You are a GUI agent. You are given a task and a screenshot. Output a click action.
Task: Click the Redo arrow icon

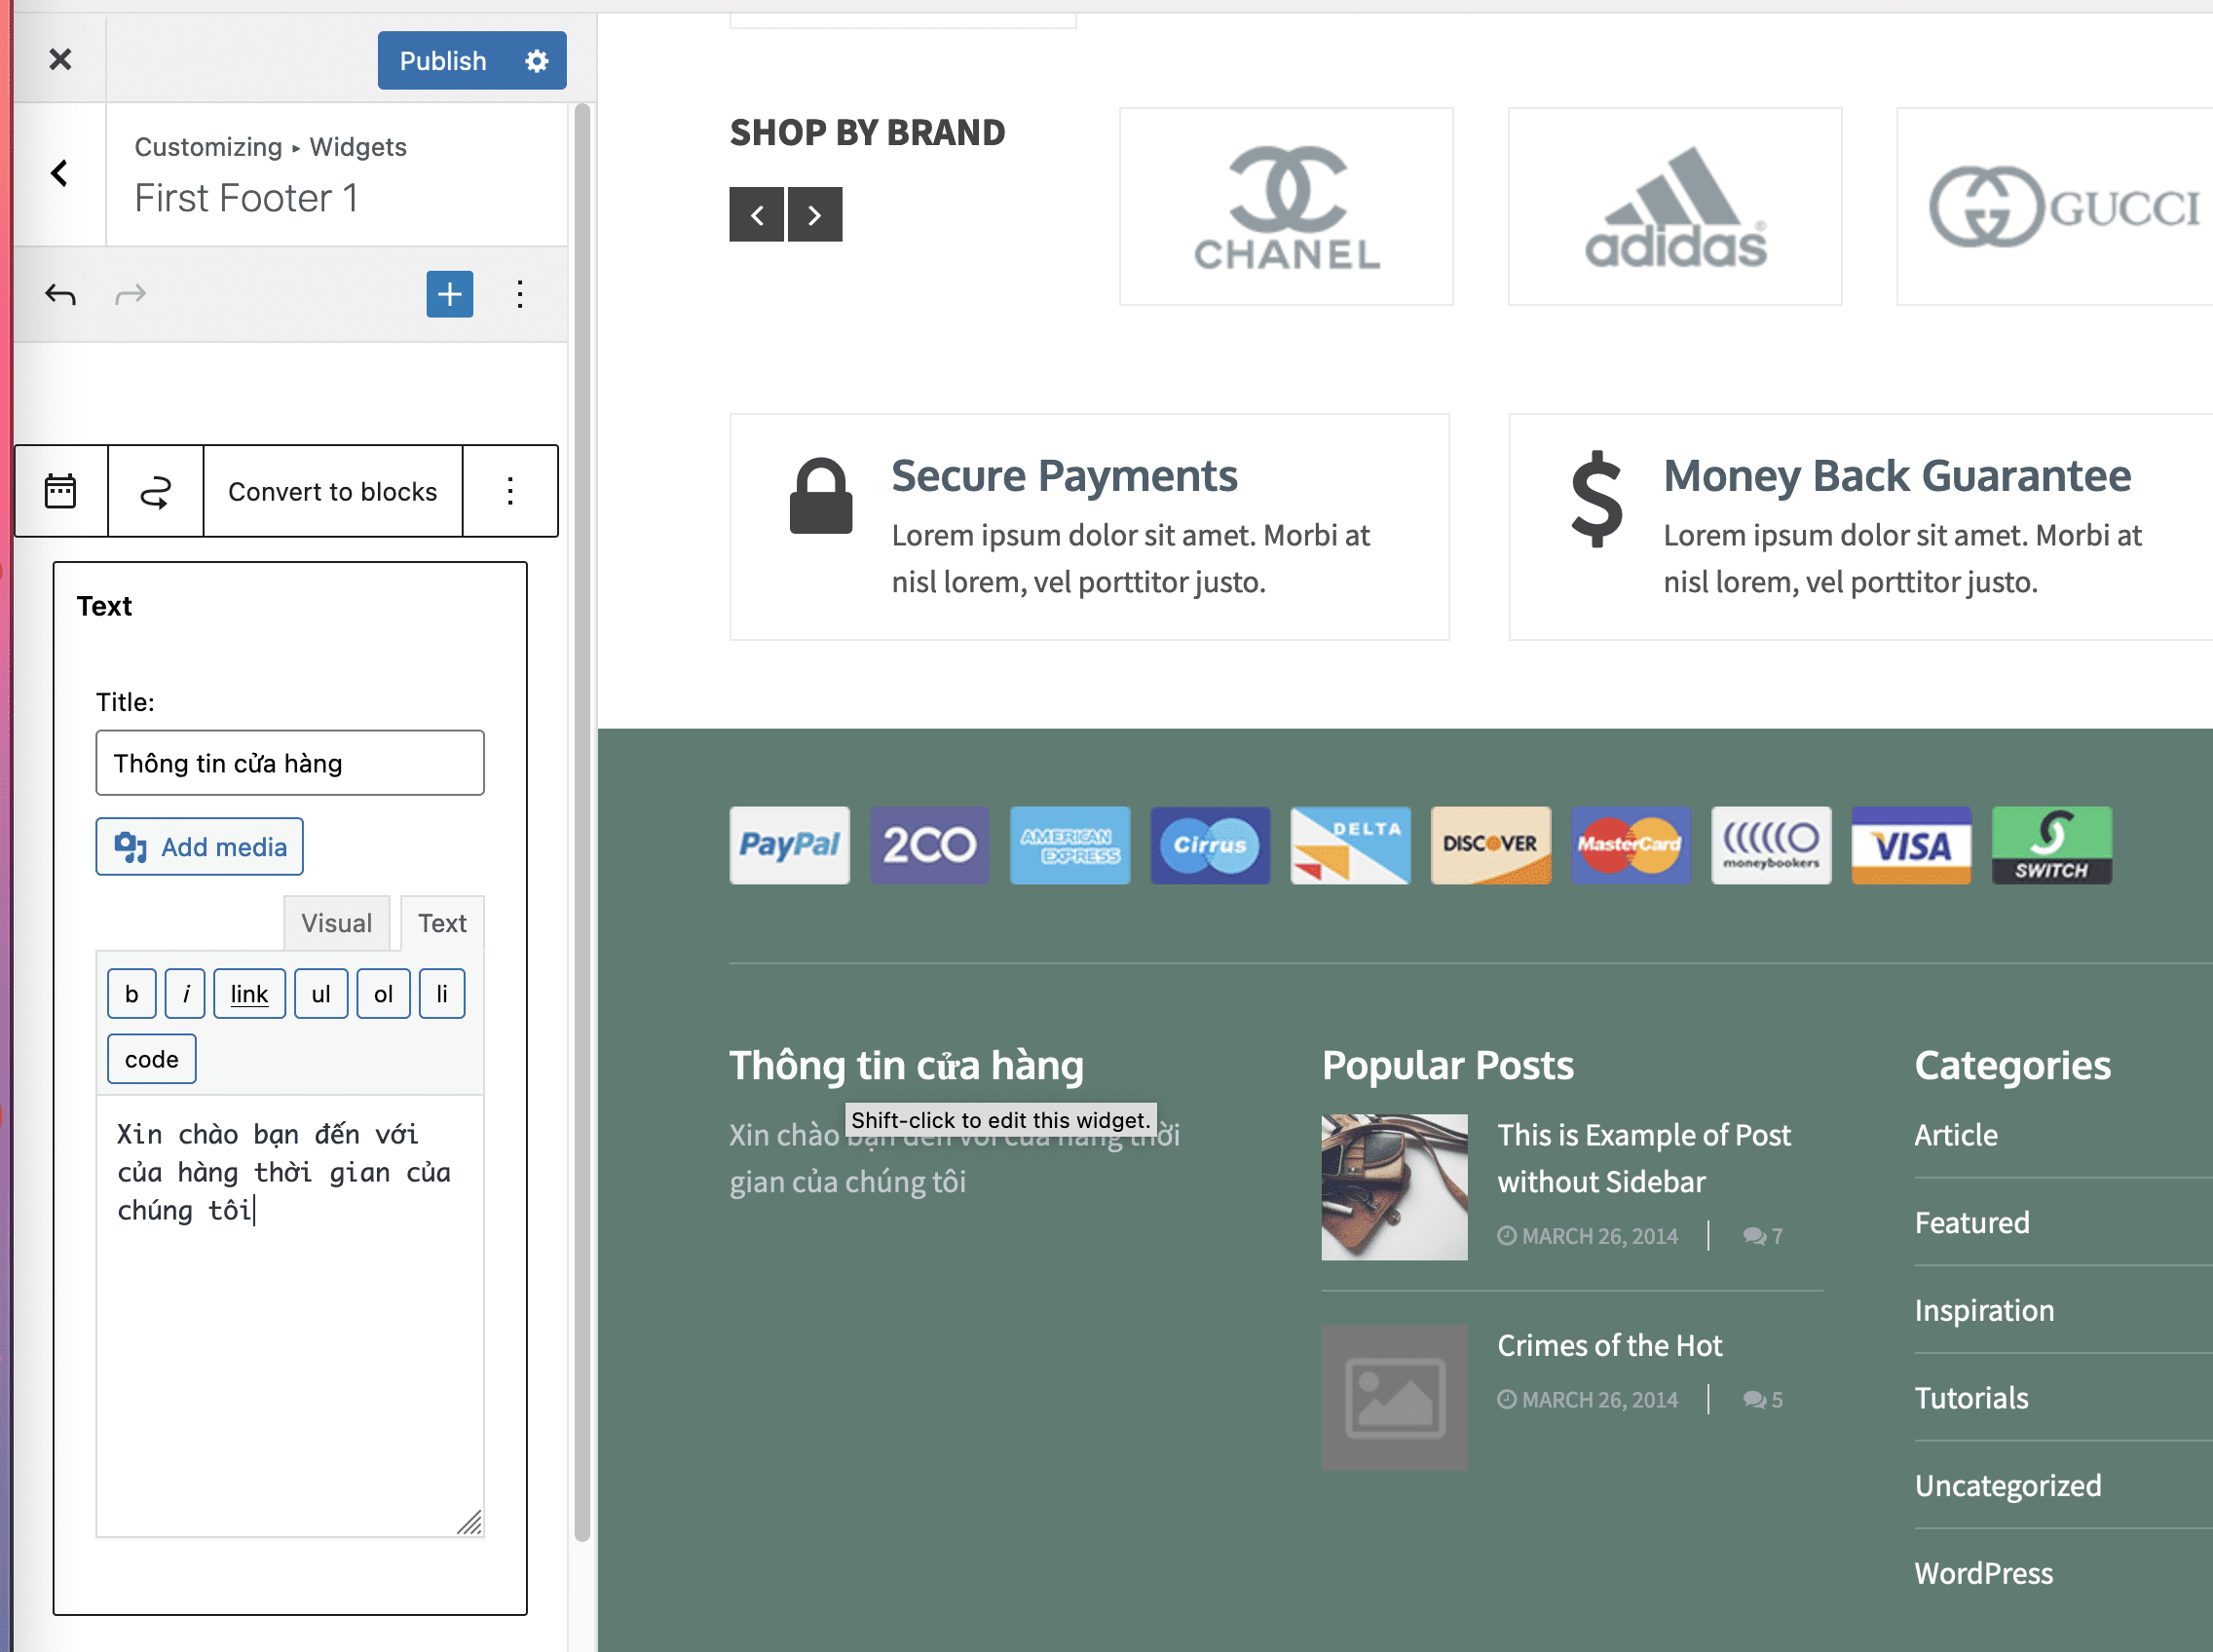click(x=130, y=294)
